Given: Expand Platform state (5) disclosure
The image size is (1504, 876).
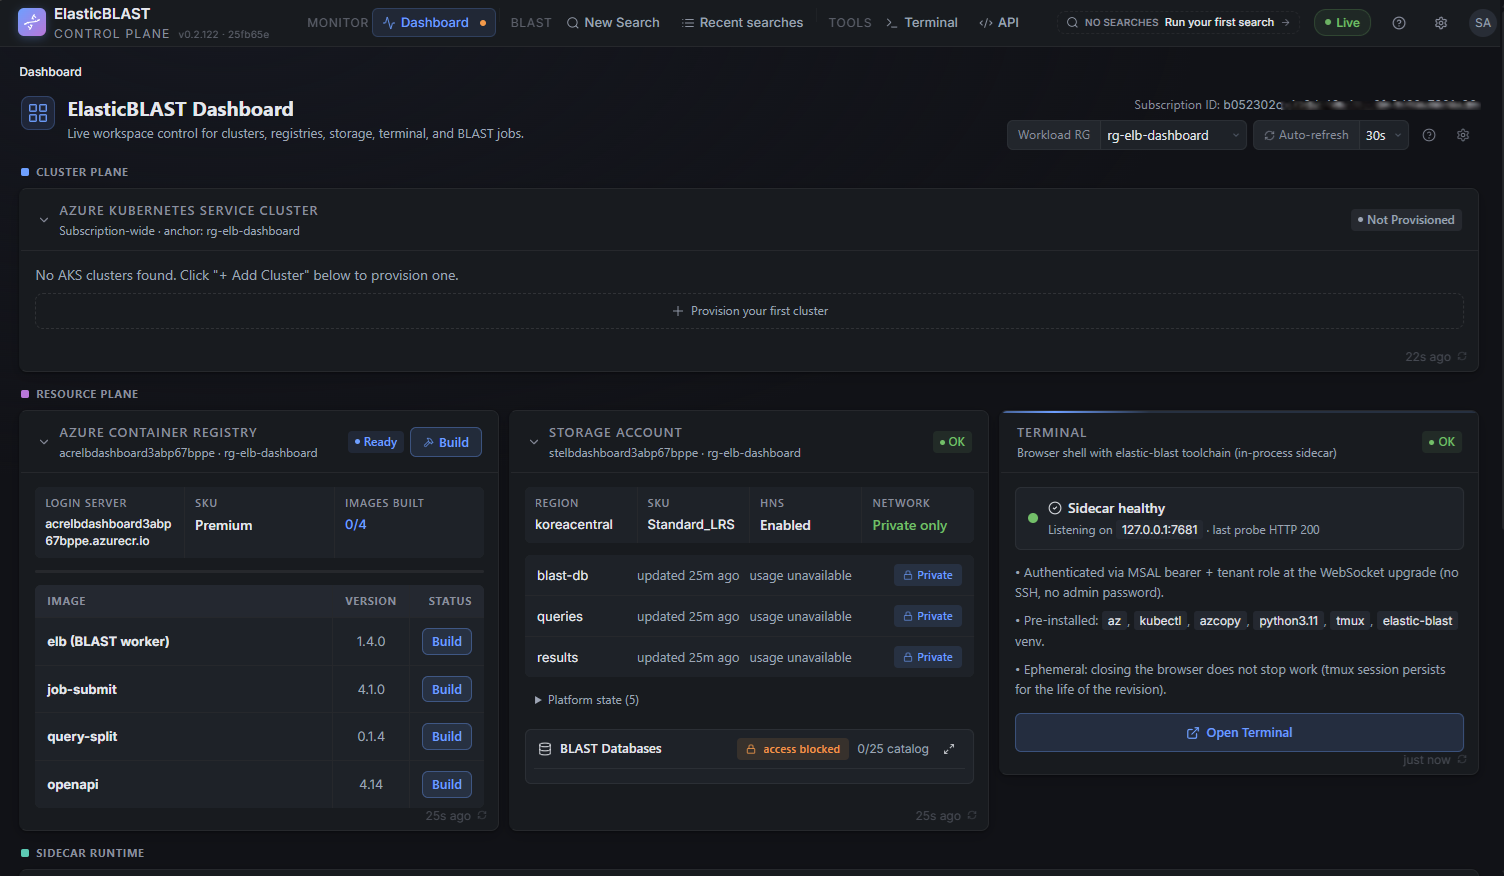Looking at the screenshot, I should coord(587,700).
